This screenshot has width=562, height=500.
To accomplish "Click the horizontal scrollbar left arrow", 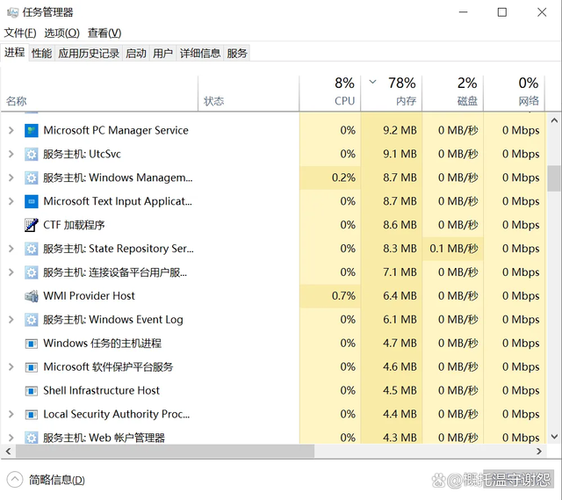I will point(8,451).
